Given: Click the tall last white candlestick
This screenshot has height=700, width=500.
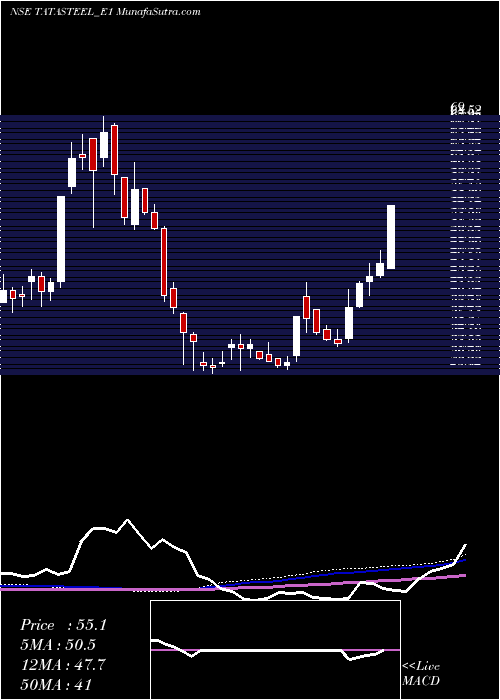Looking at the screenshot, I should click(x=391, y=237).
